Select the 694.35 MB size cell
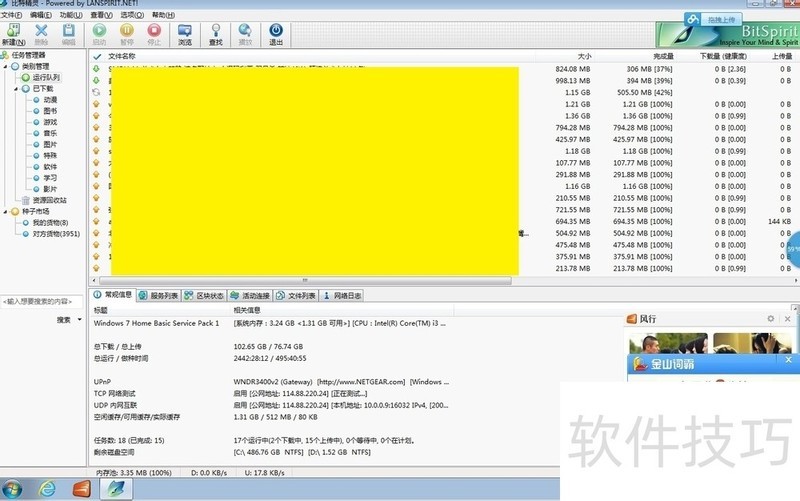The width and height of the screenshot is (800, 501). 572,222
